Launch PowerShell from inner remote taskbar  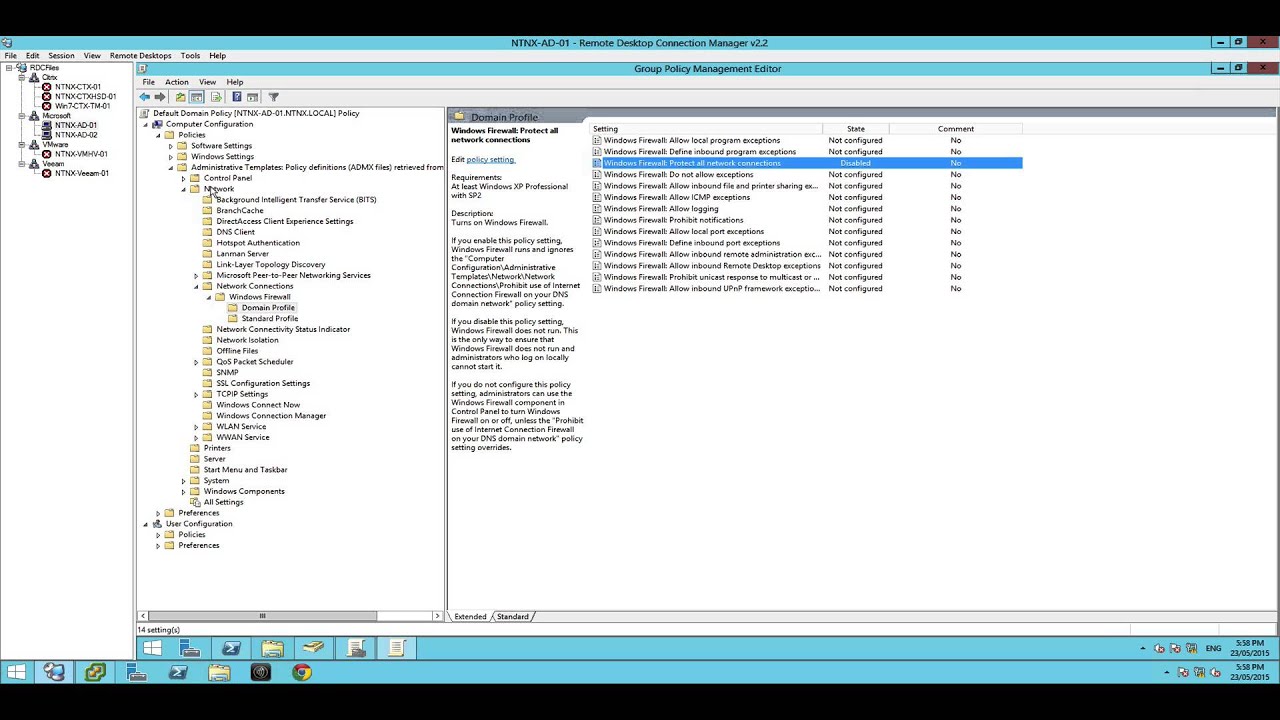point(231,648)
